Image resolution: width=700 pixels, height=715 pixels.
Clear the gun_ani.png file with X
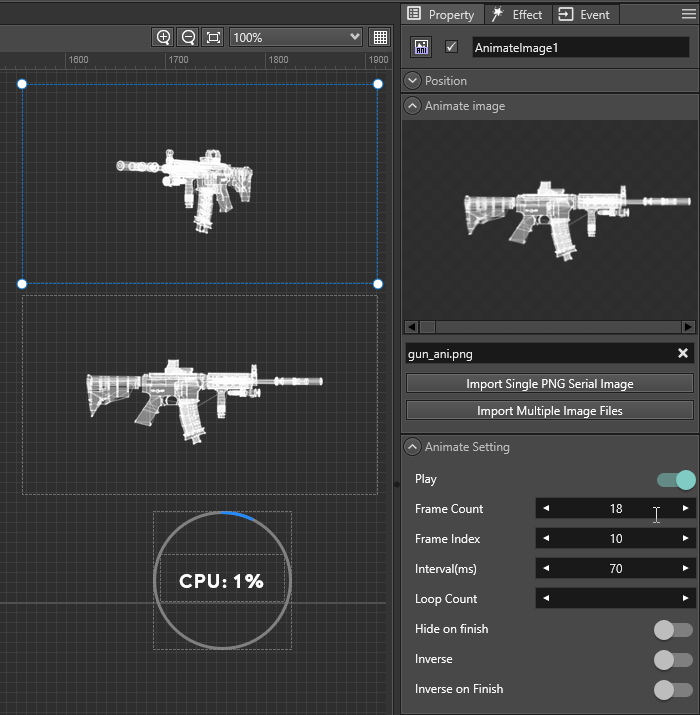point(683,353)
